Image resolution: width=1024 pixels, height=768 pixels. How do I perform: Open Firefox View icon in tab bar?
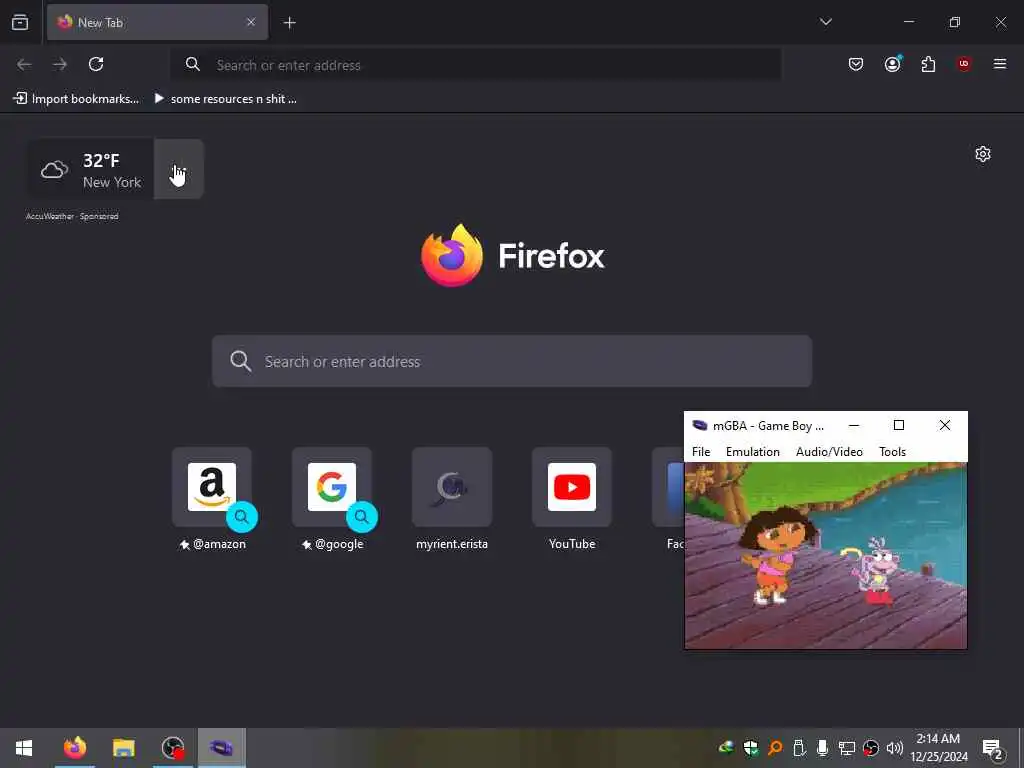click(20, 22)
